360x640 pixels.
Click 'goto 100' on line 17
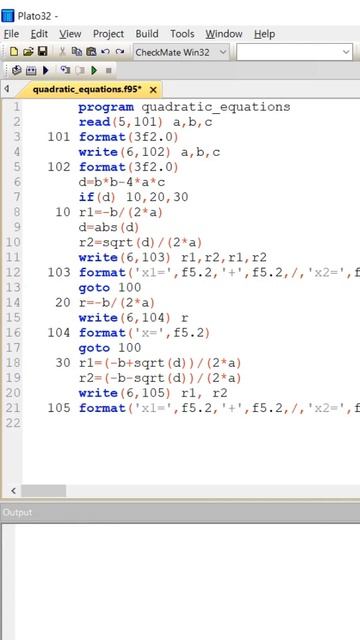109,348
